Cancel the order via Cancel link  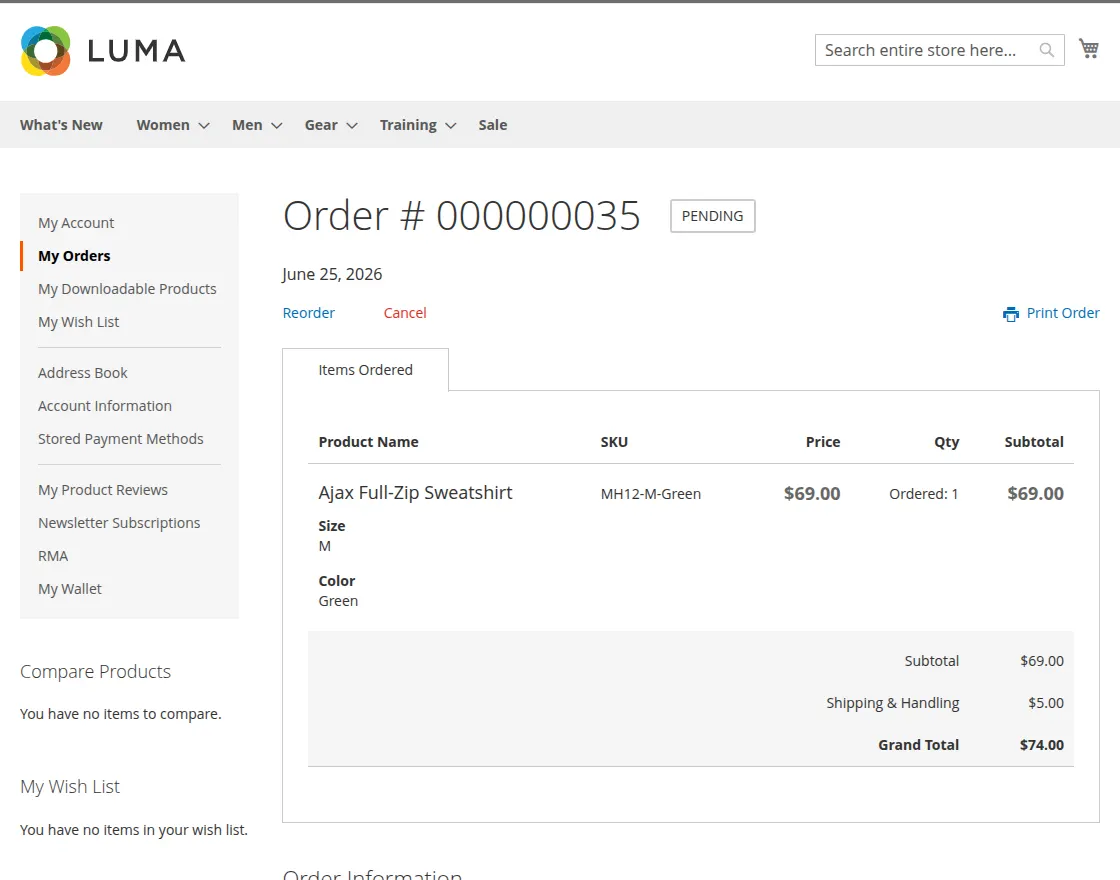coord(405,313)
